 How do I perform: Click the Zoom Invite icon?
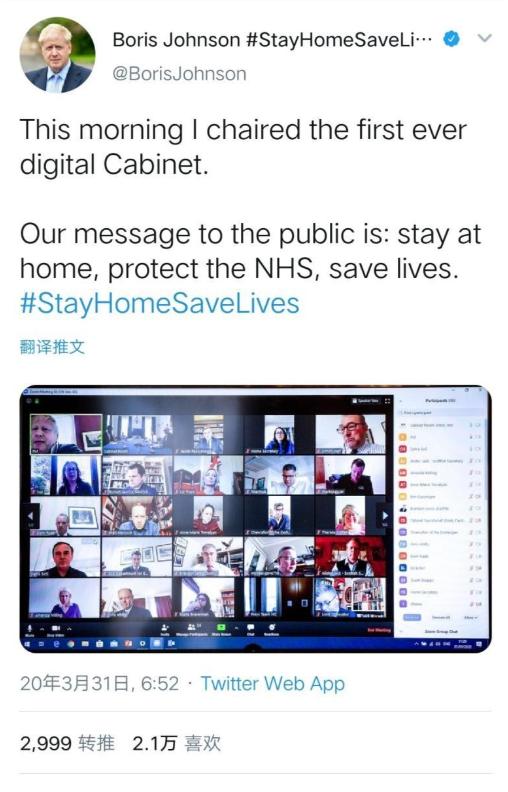[165, 628]
